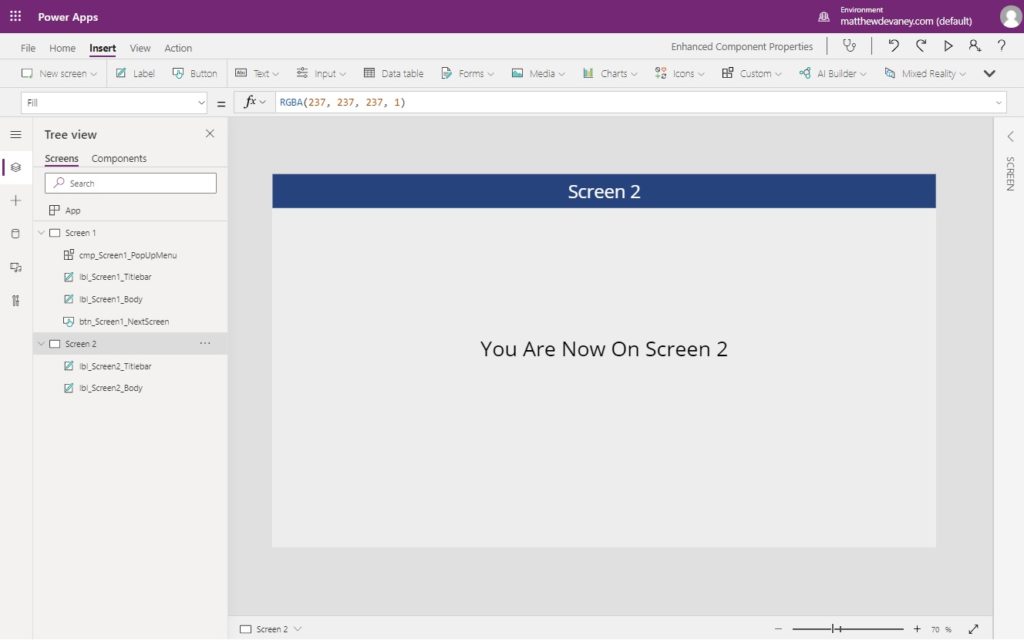Open the Media dropdown in ribbon

538,72
